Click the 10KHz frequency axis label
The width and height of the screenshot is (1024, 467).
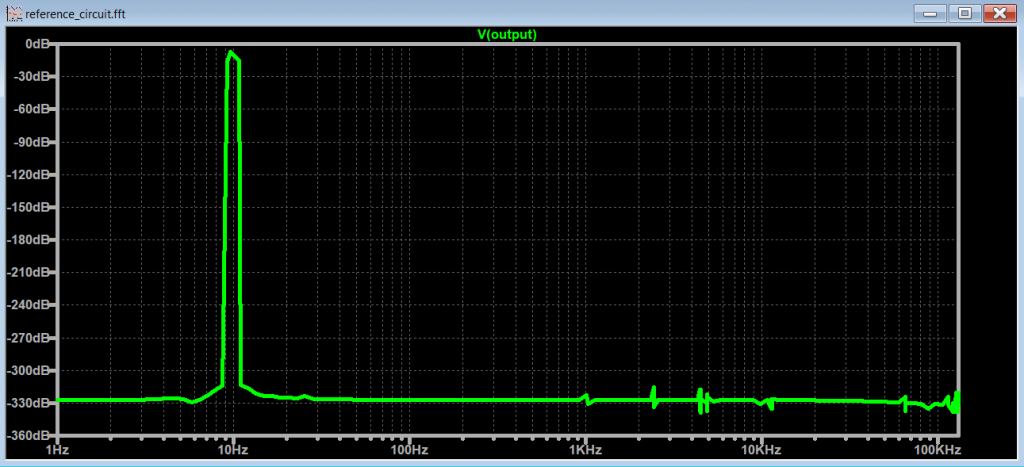point(760,450)
